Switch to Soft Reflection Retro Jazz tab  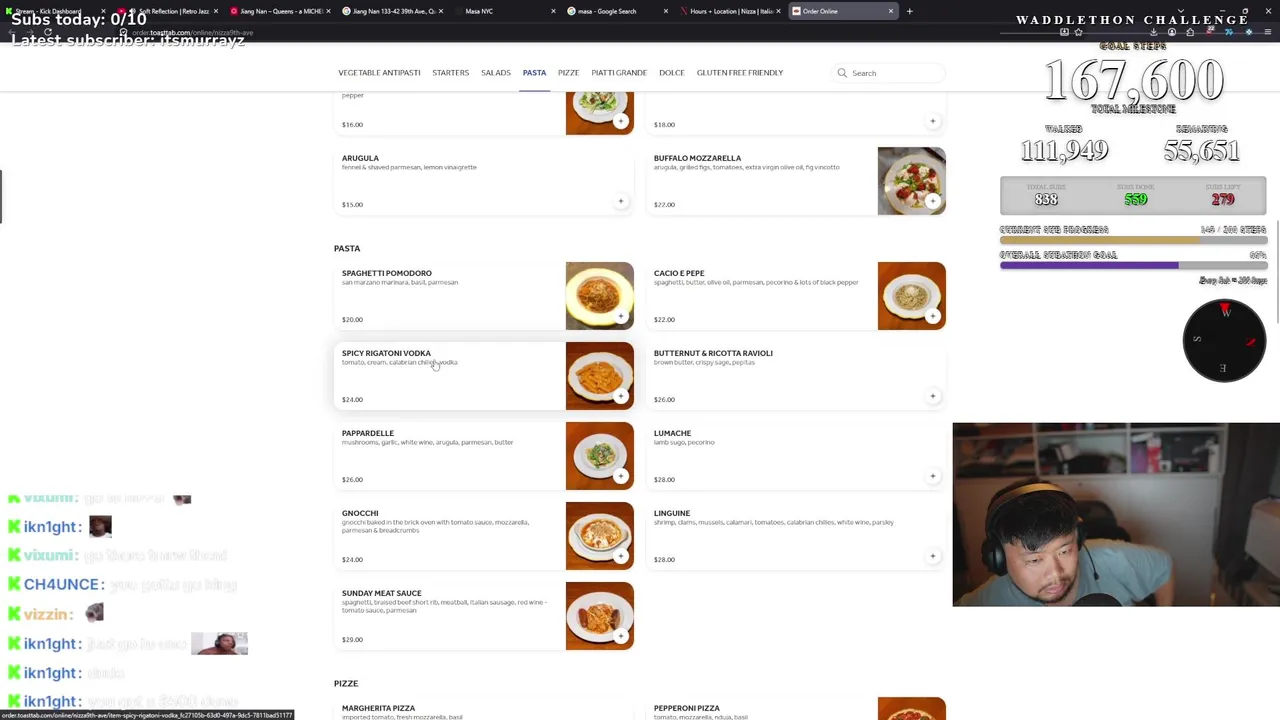pos(169,11)
